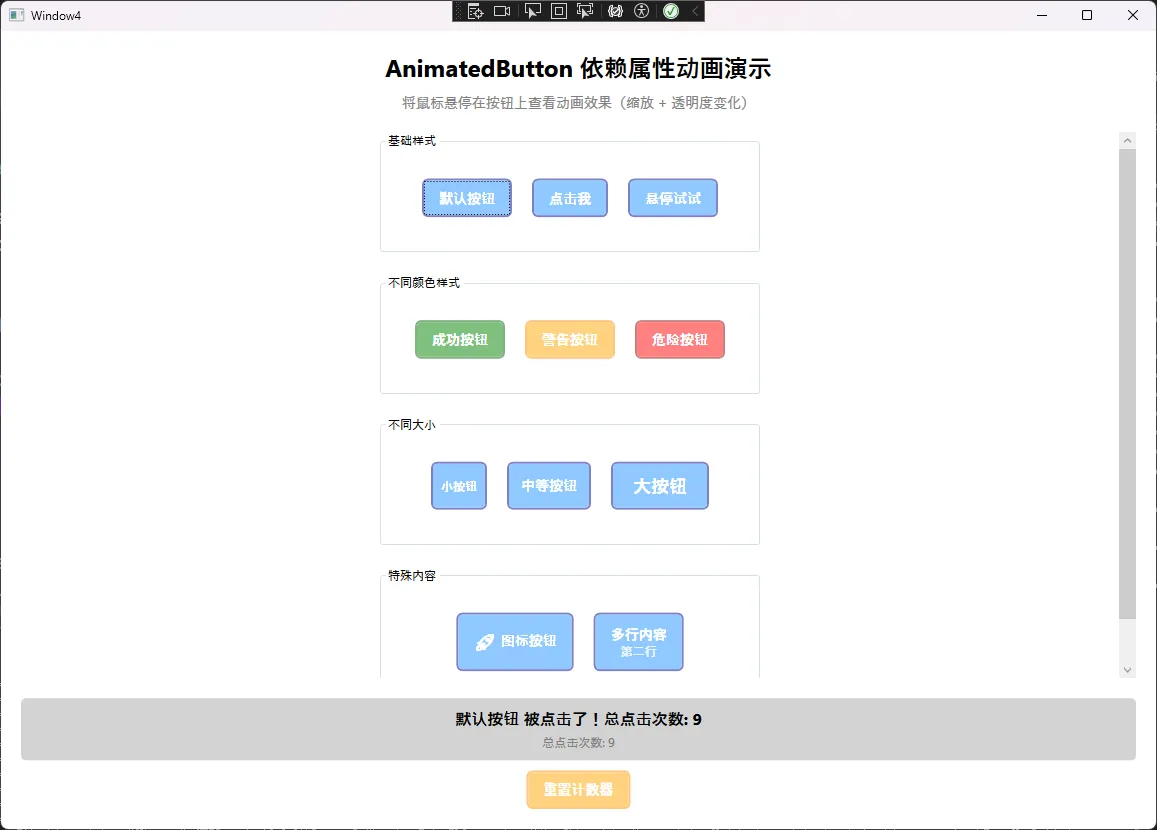
Task: Open the accessibility checker person icon
Action: tap(642, 11)
